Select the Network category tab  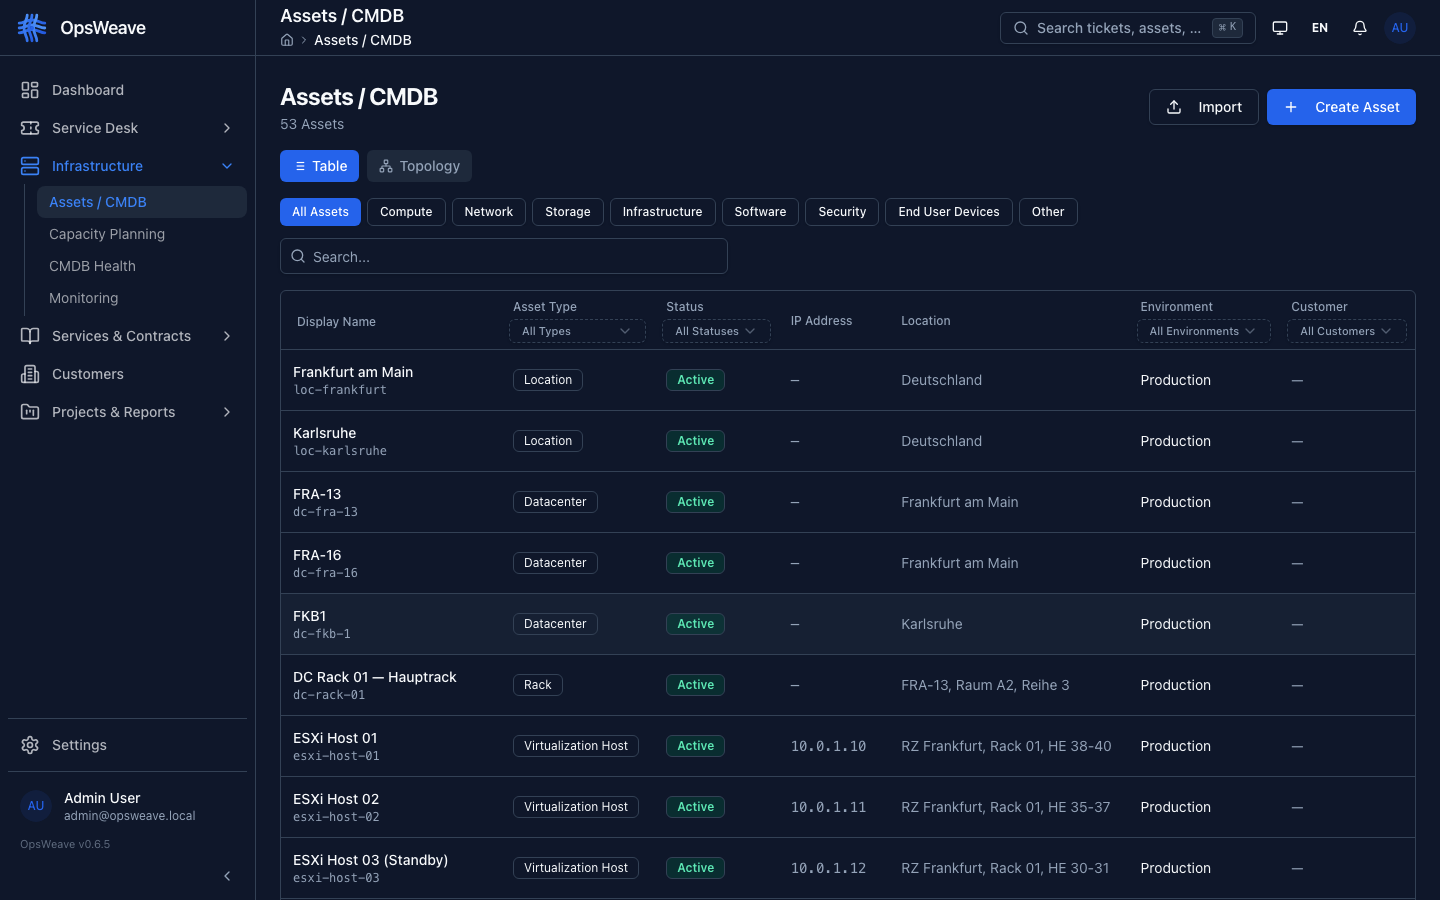point(488,212)
